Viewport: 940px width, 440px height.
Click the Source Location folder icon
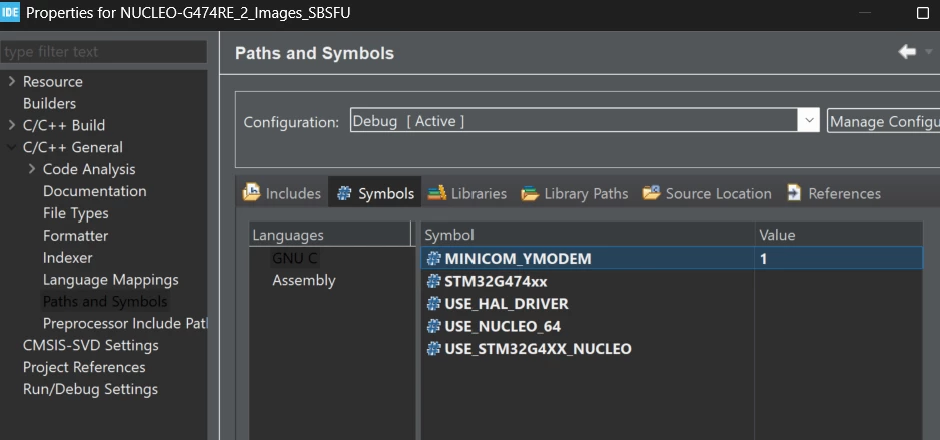[652, 192]
